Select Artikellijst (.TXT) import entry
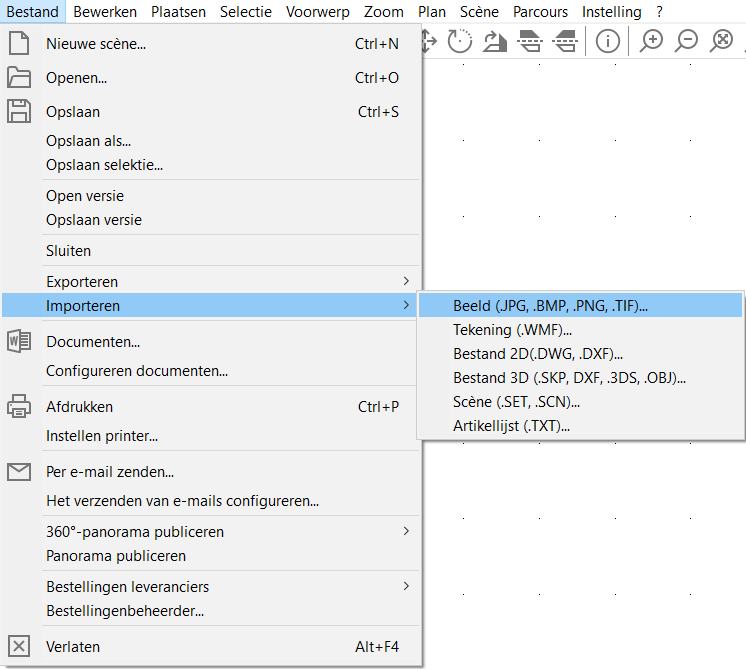The height and width of the screenshot is (669, 746). tap(511, 426)
